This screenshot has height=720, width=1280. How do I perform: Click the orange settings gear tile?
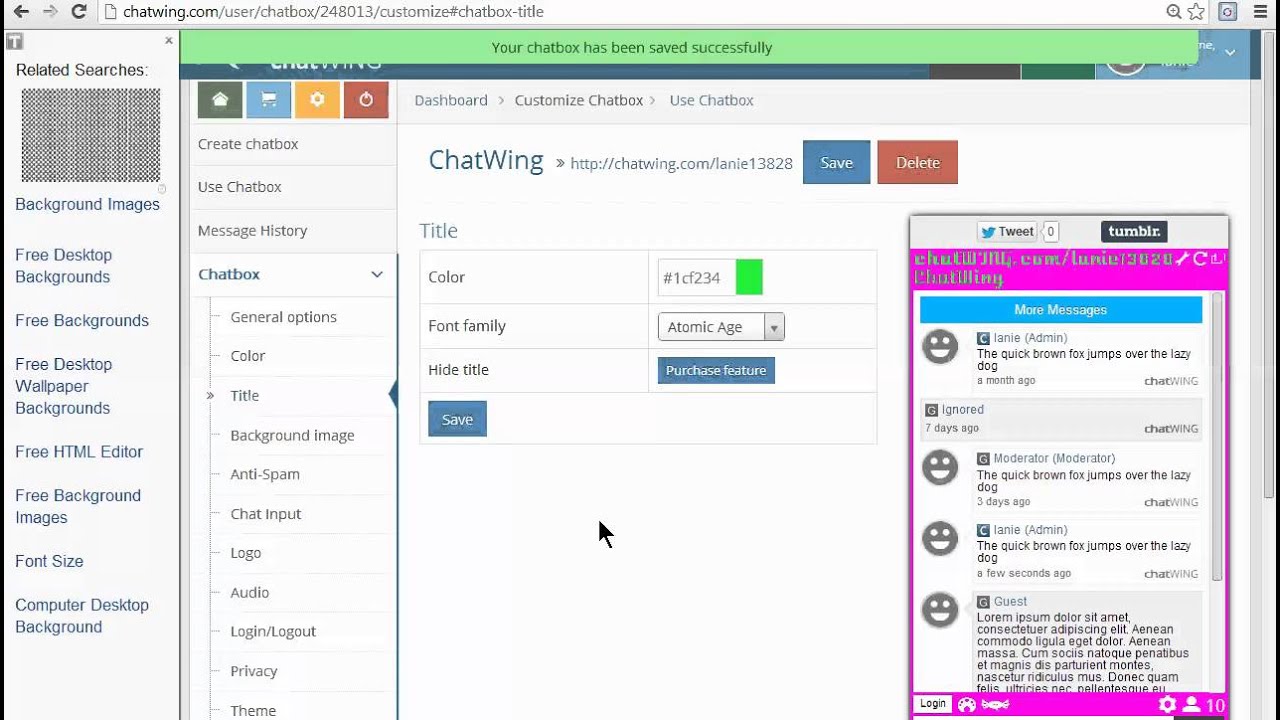coord(317,99)
